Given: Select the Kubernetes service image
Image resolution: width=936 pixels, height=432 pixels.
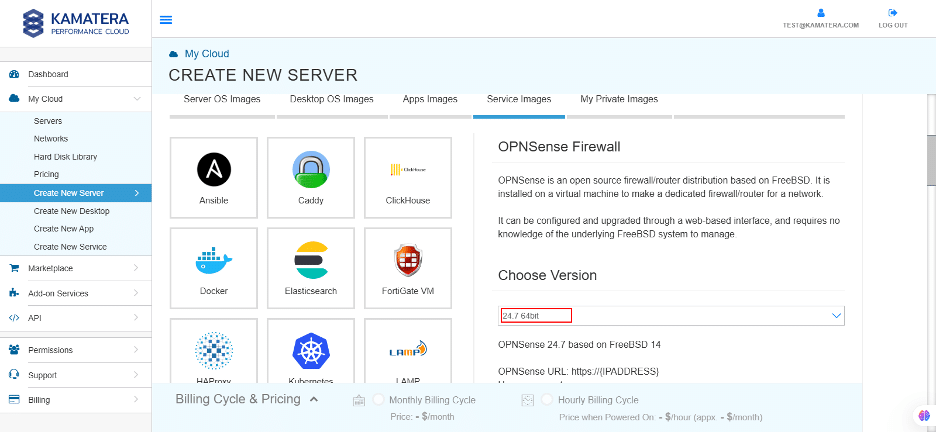Looking at the screenshot, I should click(311, 351).
